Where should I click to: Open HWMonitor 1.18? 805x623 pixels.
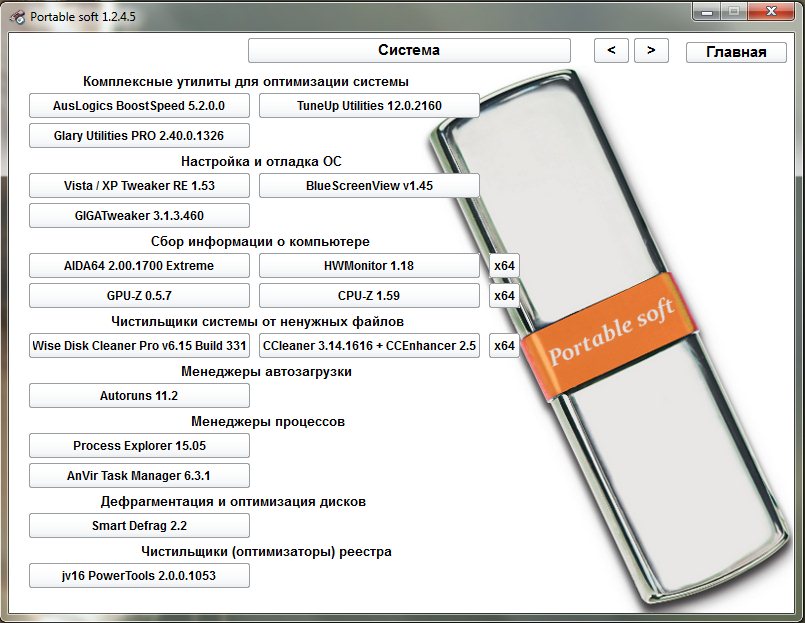[369, 266]
